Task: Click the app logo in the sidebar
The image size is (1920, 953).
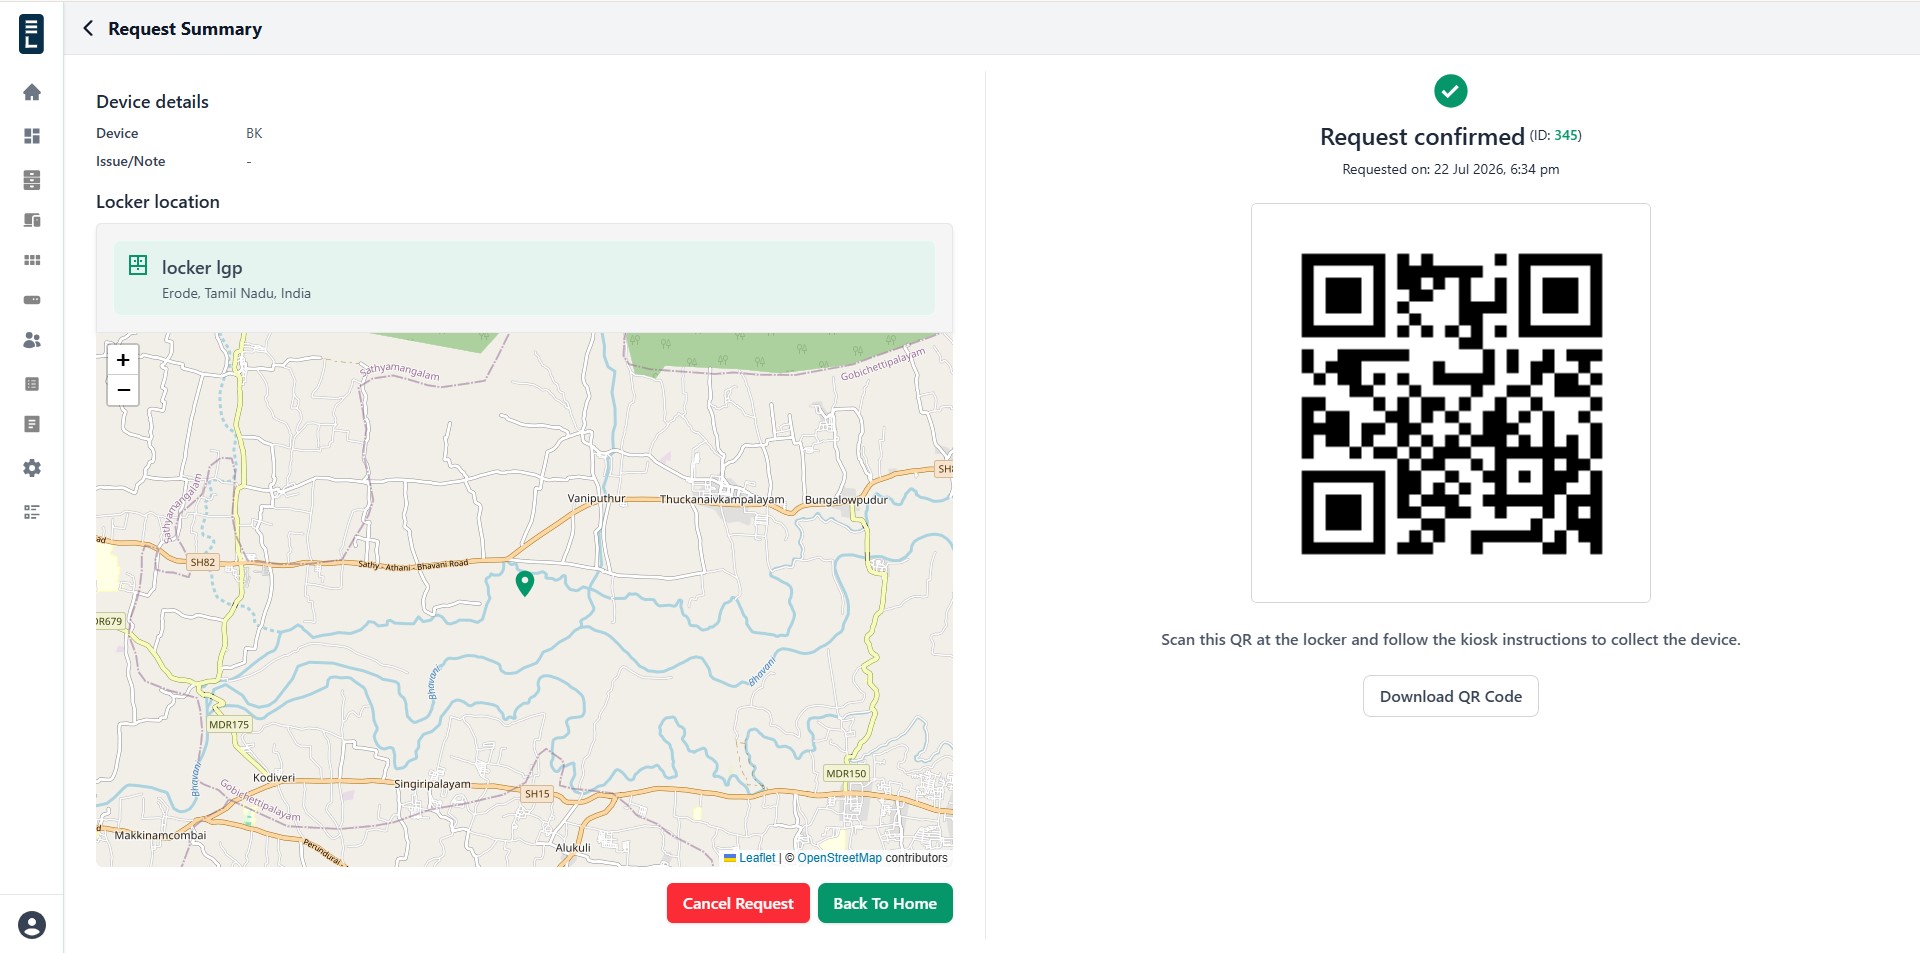Action: tap(32, 34)
